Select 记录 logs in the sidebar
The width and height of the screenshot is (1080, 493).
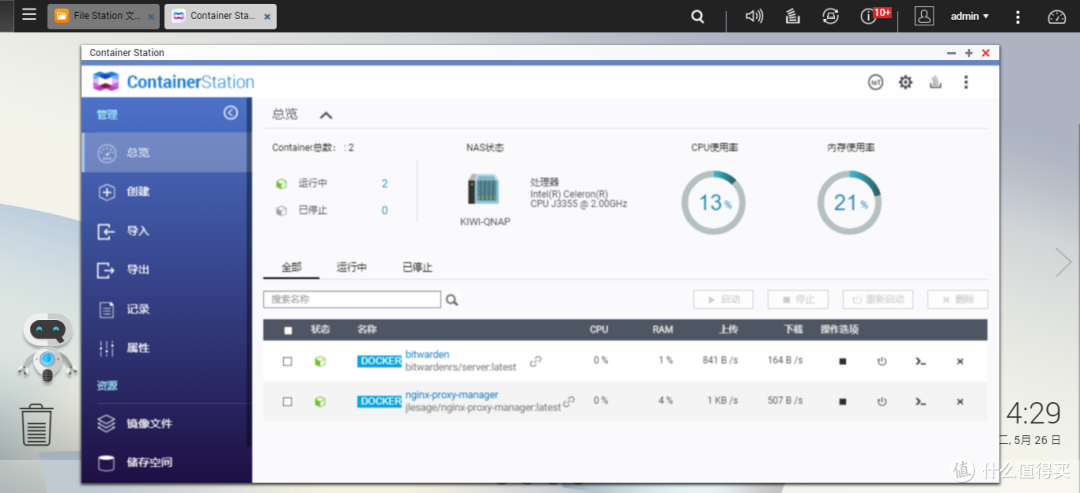[x=165, y=309]
